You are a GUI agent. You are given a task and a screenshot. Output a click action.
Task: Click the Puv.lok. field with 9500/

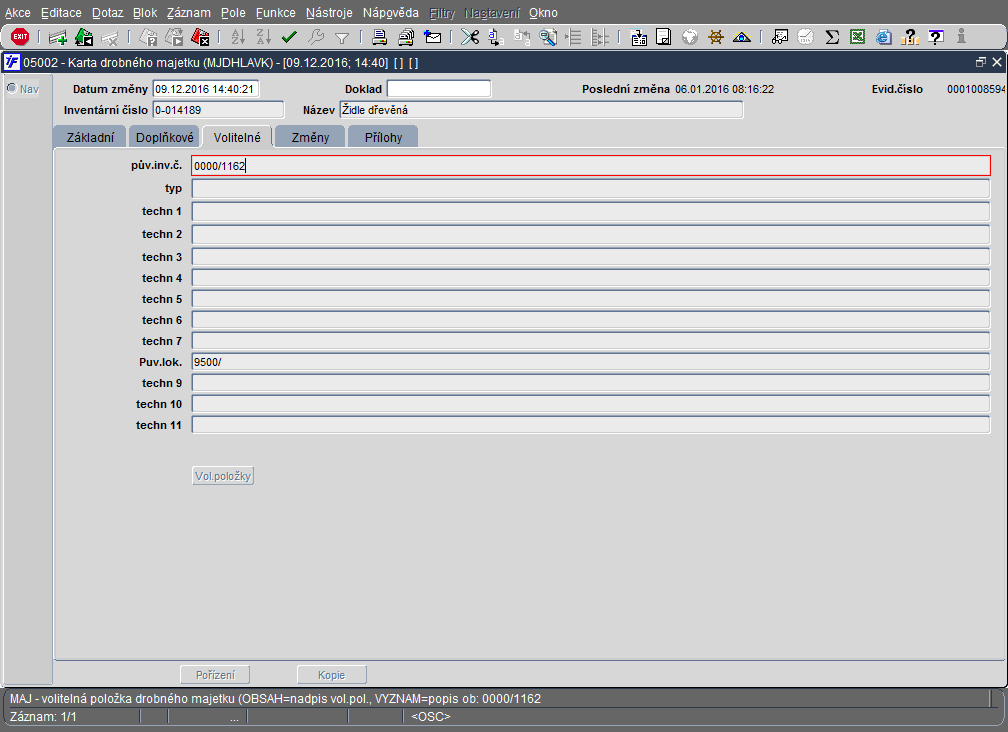[x=591, y=362]
